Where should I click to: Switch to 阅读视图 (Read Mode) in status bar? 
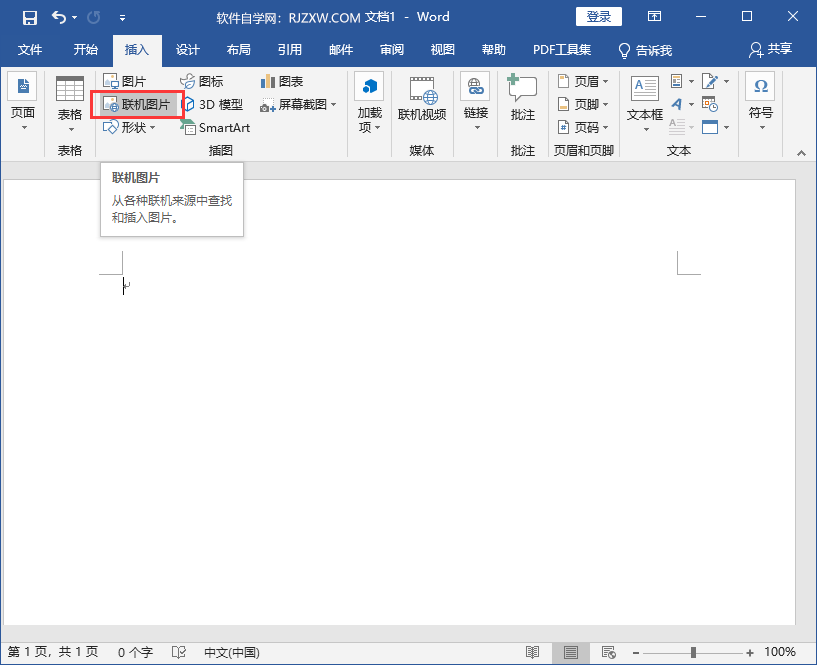click(x=533, y=651)
